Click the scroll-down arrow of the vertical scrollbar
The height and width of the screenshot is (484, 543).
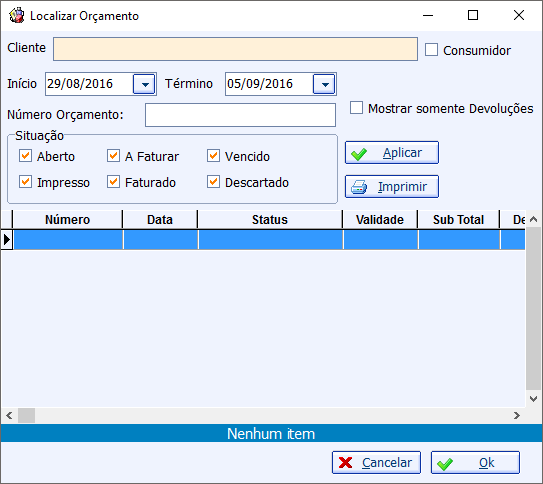click(x=534, y=399)
